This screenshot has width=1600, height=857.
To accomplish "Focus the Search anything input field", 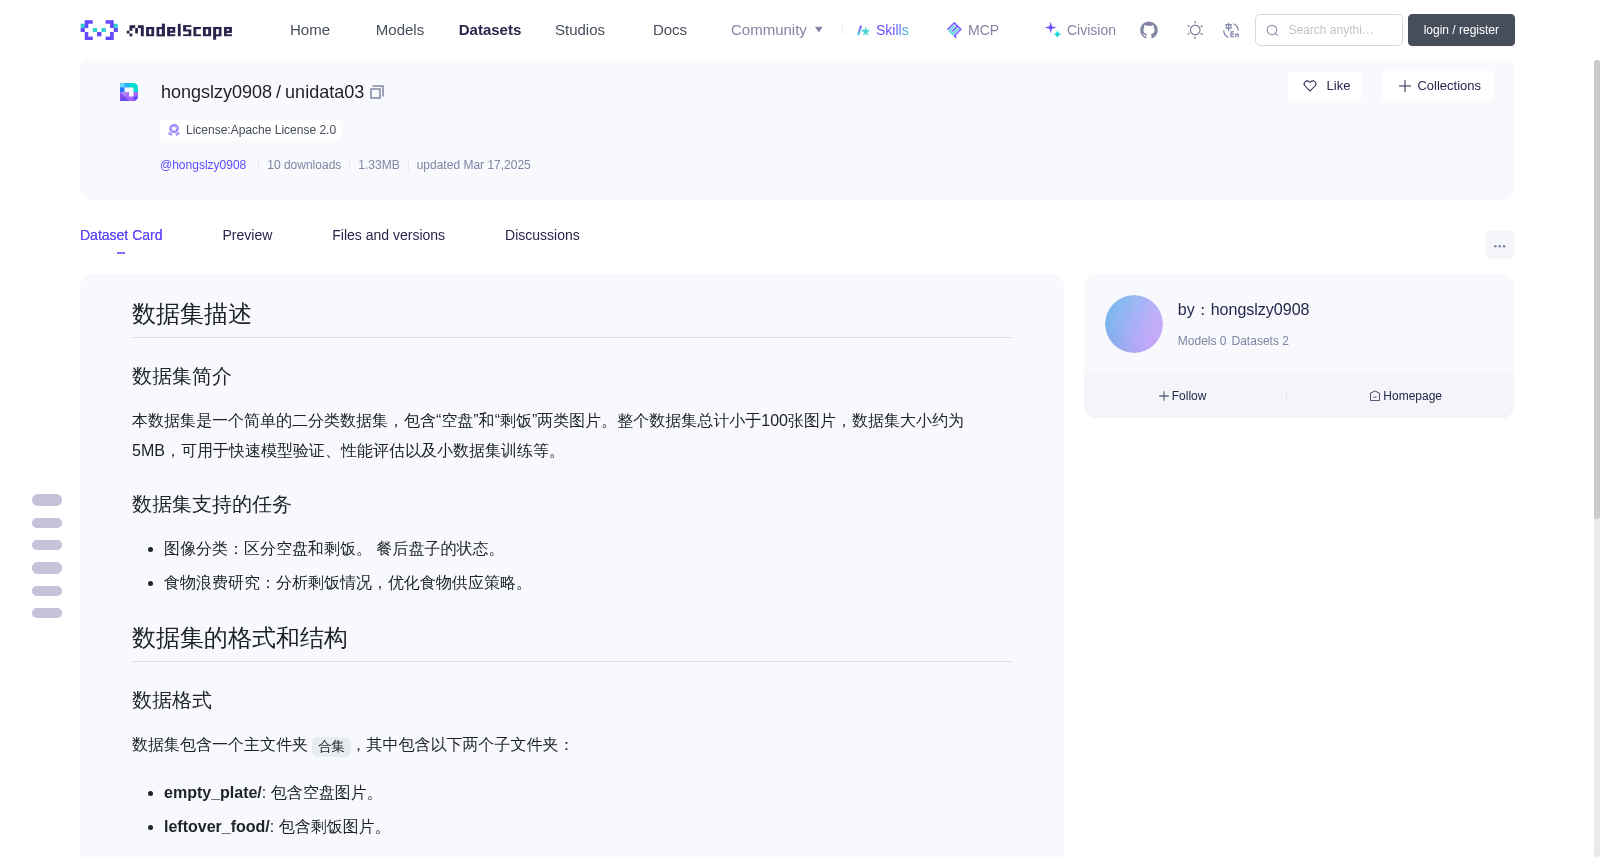I will [1329, 30].
